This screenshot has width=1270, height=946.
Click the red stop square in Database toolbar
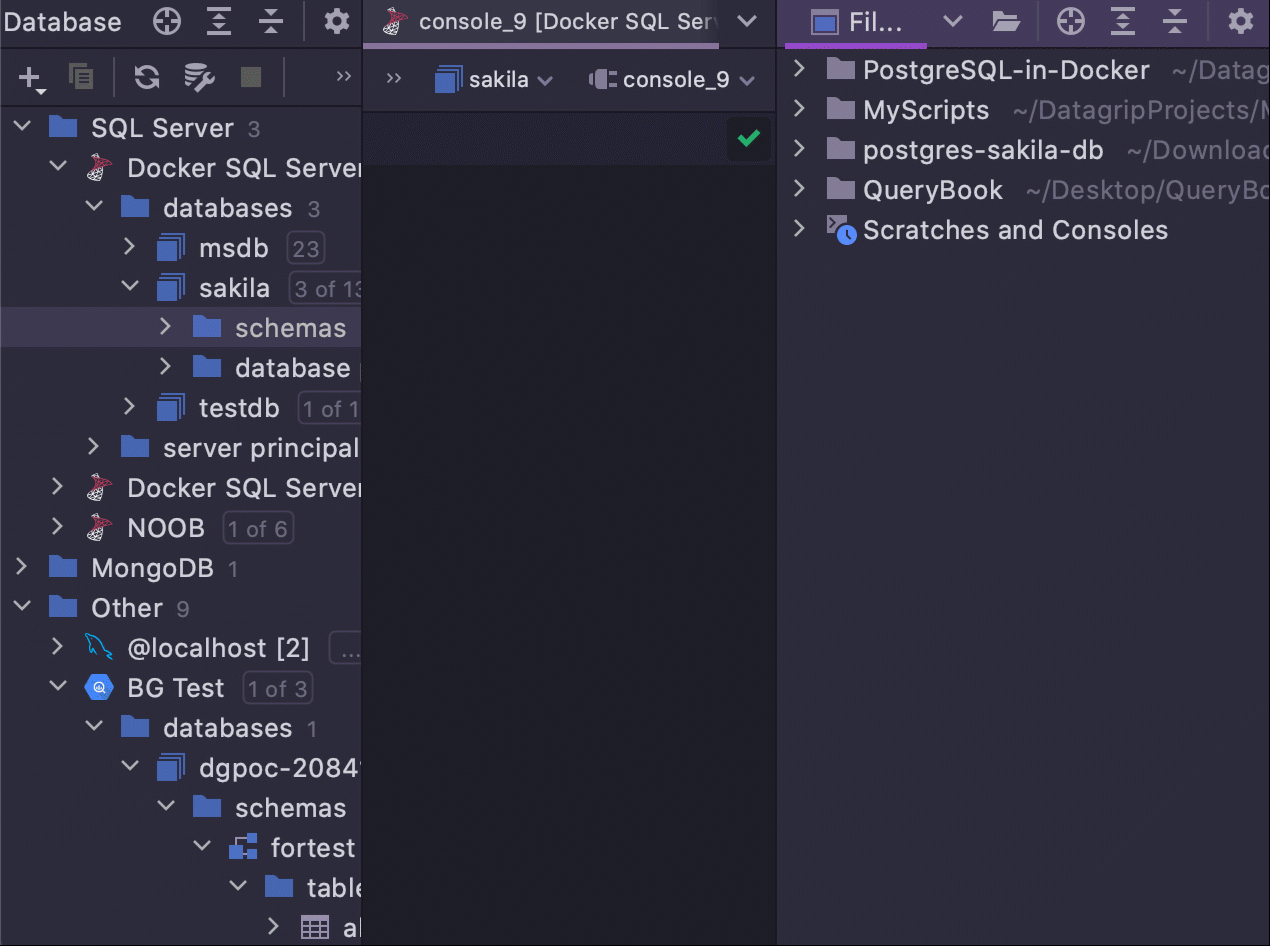tap(251, 77)
